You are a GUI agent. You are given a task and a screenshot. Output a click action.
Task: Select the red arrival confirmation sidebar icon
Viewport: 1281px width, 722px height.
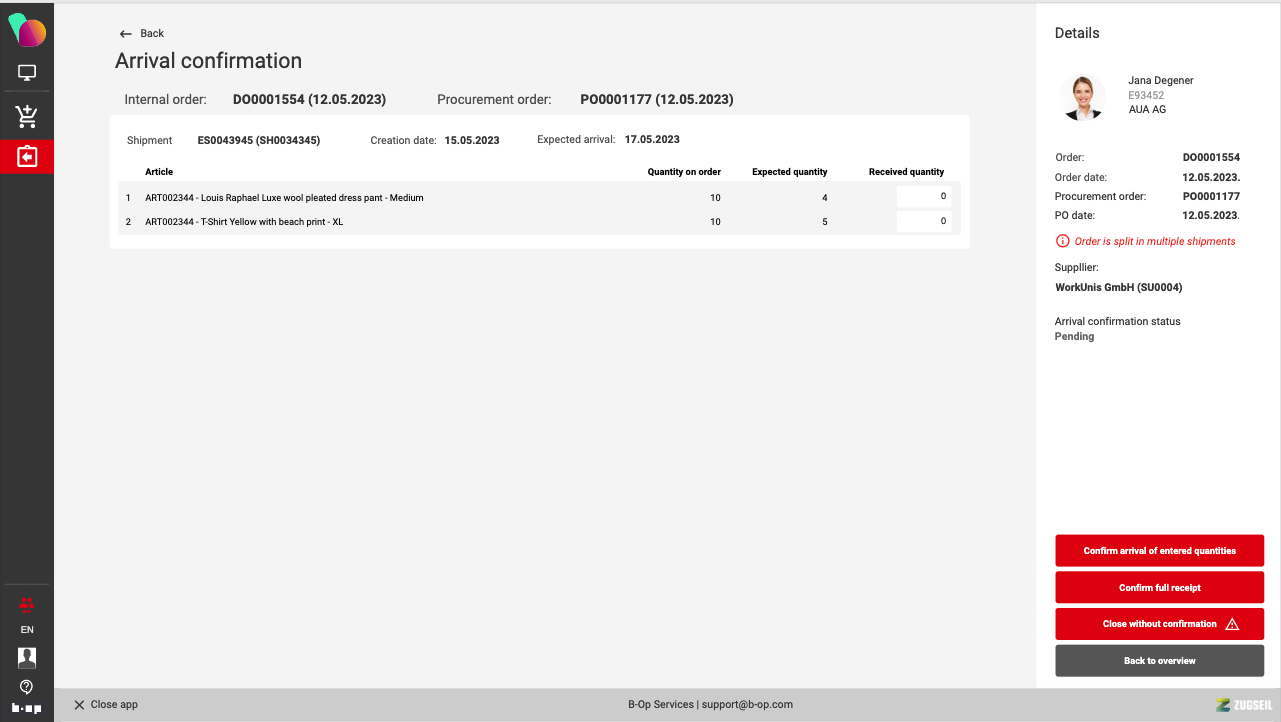27,157
